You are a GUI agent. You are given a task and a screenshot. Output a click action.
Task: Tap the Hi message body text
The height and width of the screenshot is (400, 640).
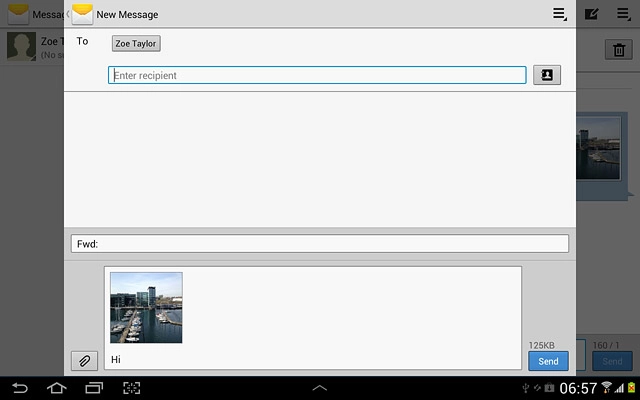coord(116,360)
